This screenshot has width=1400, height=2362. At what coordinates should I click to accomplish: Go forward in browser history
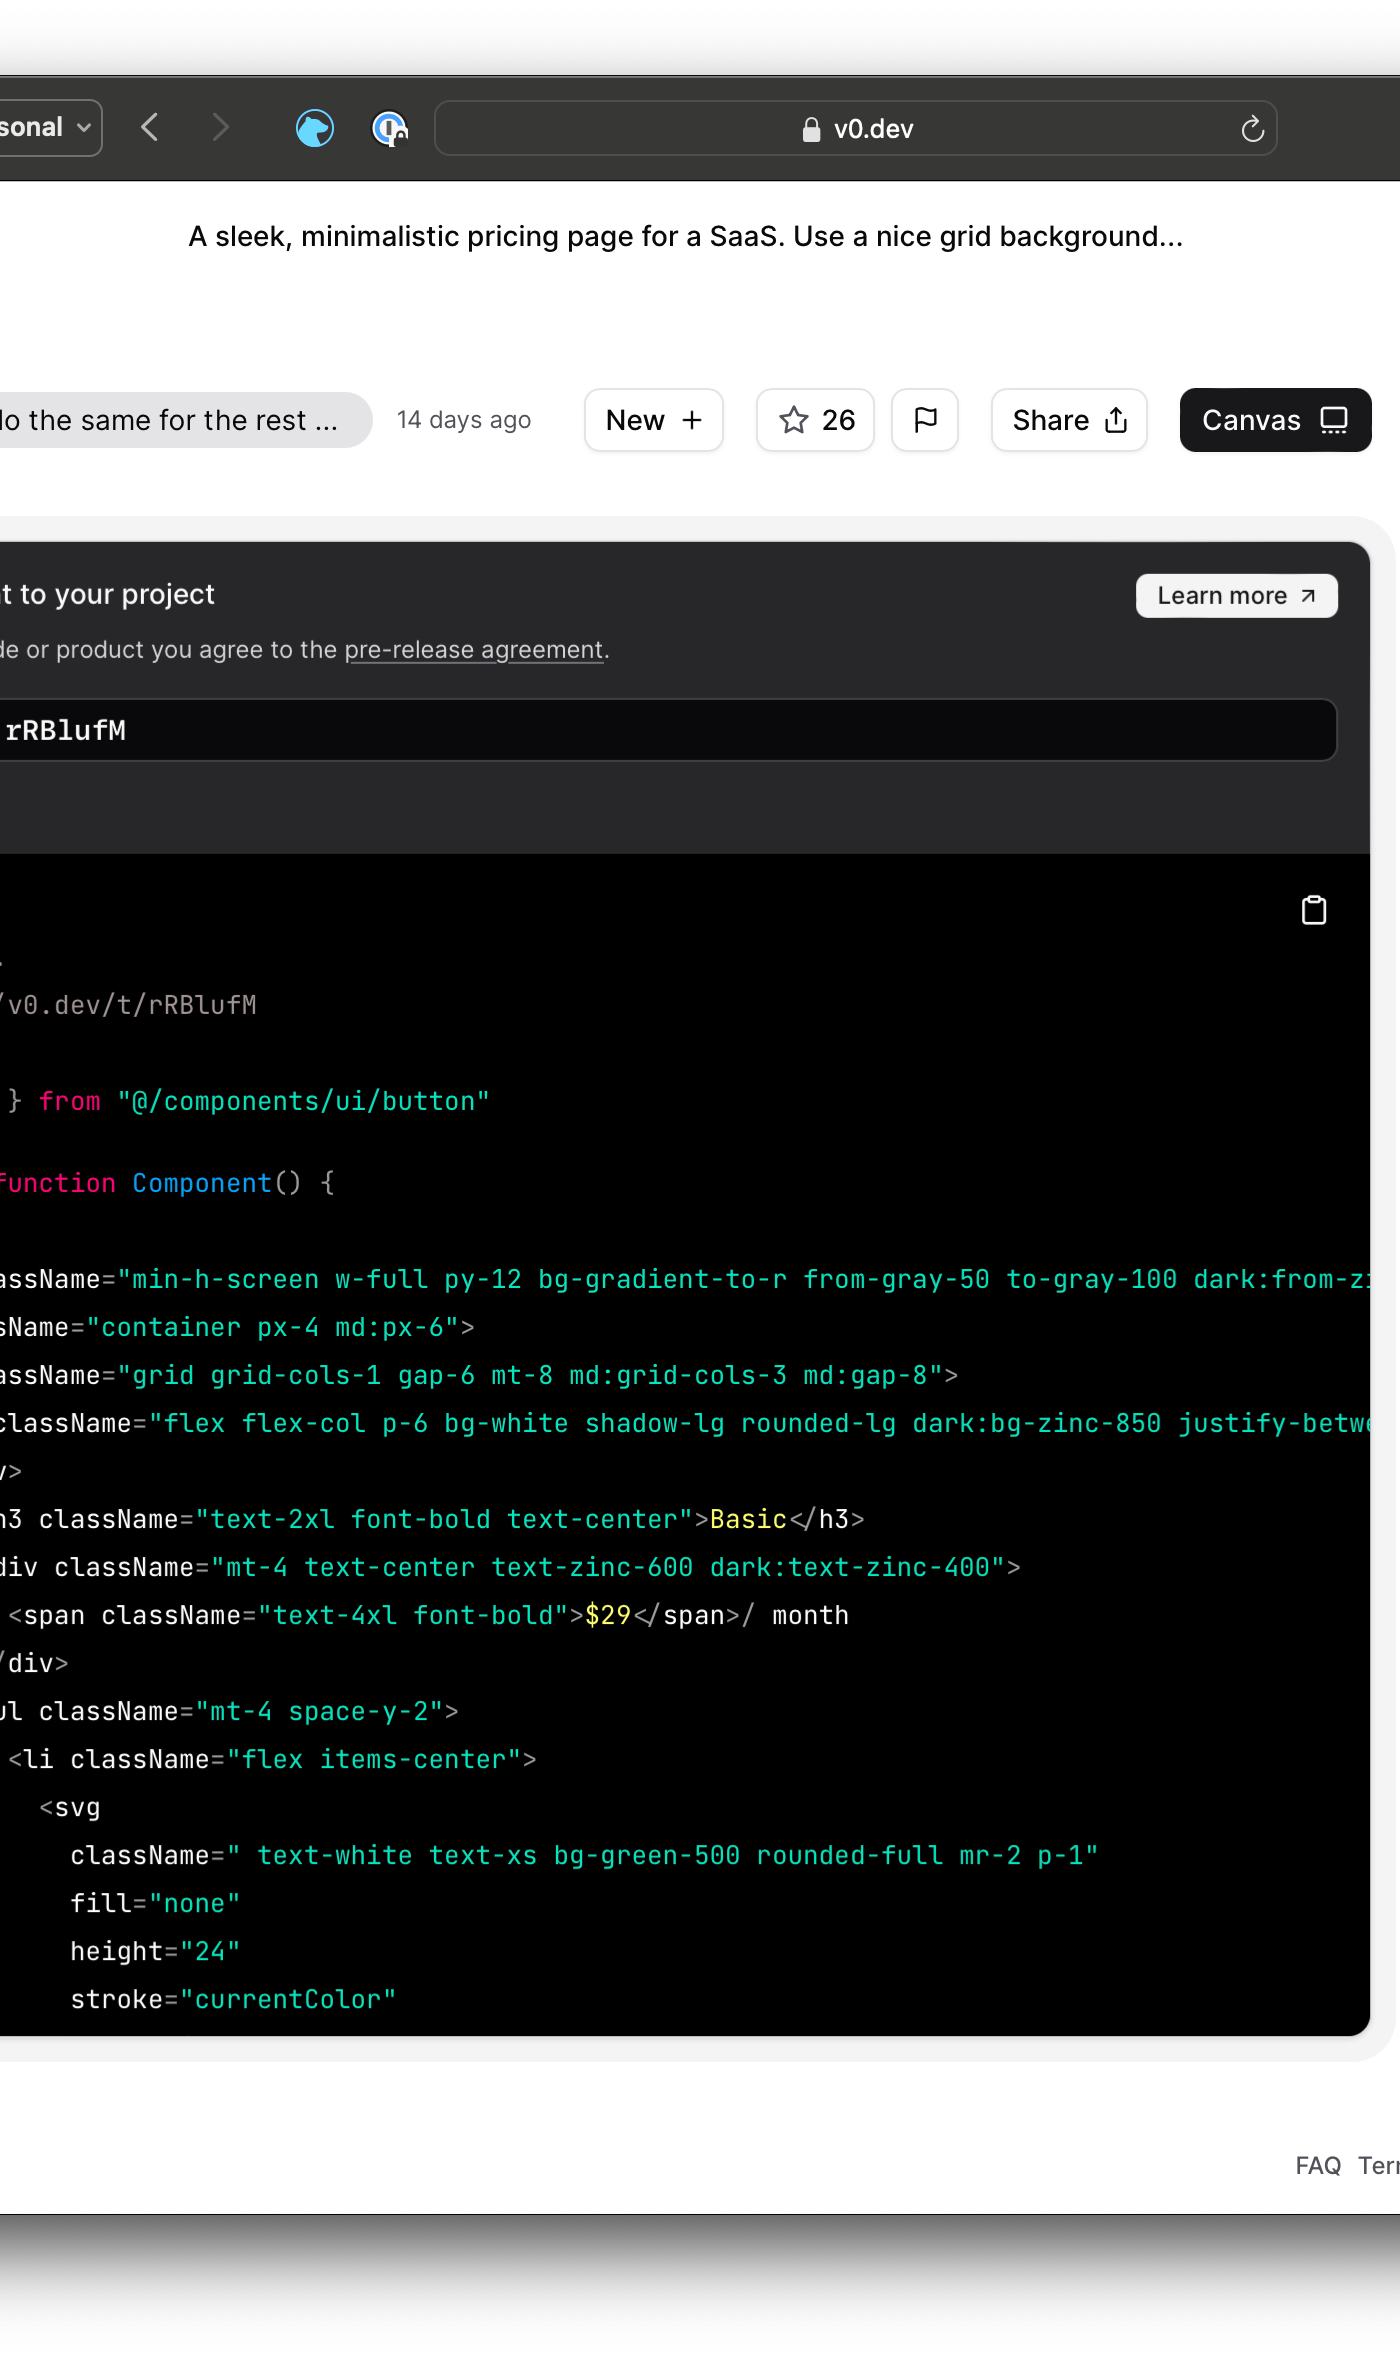(221, 128)
